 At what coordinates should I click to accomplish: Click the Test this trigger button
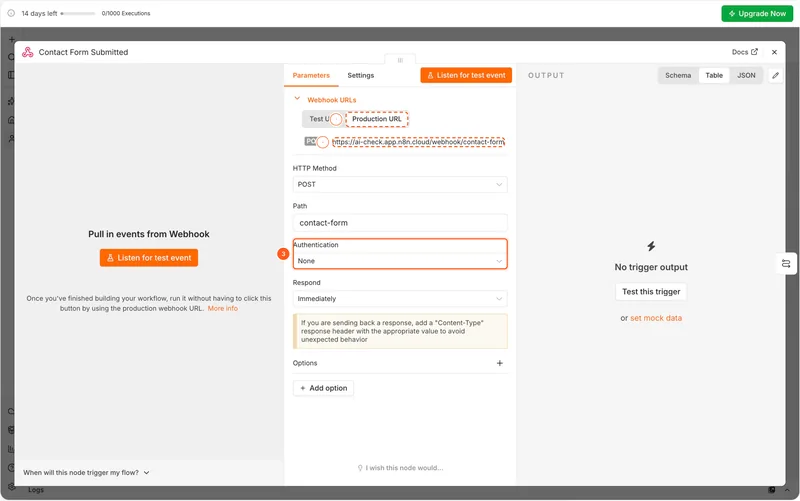(x=651, y=292)
